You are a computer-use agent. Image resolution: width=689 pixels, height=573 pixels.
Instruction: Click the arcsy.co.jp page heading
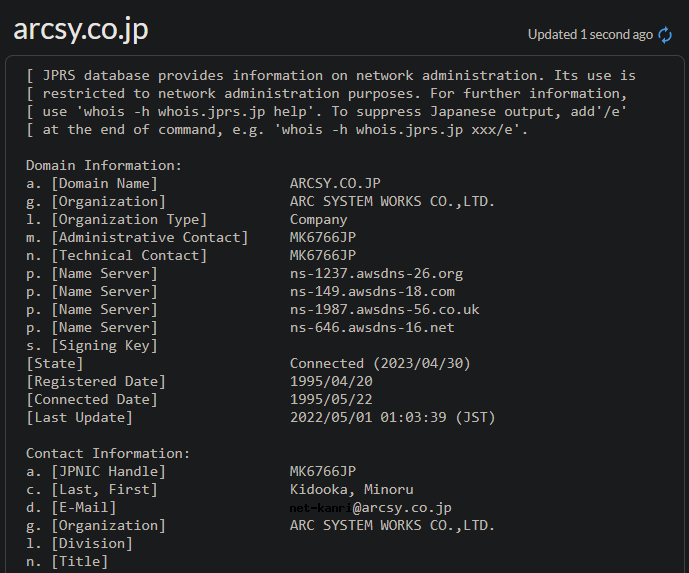(x=81, y=29)
